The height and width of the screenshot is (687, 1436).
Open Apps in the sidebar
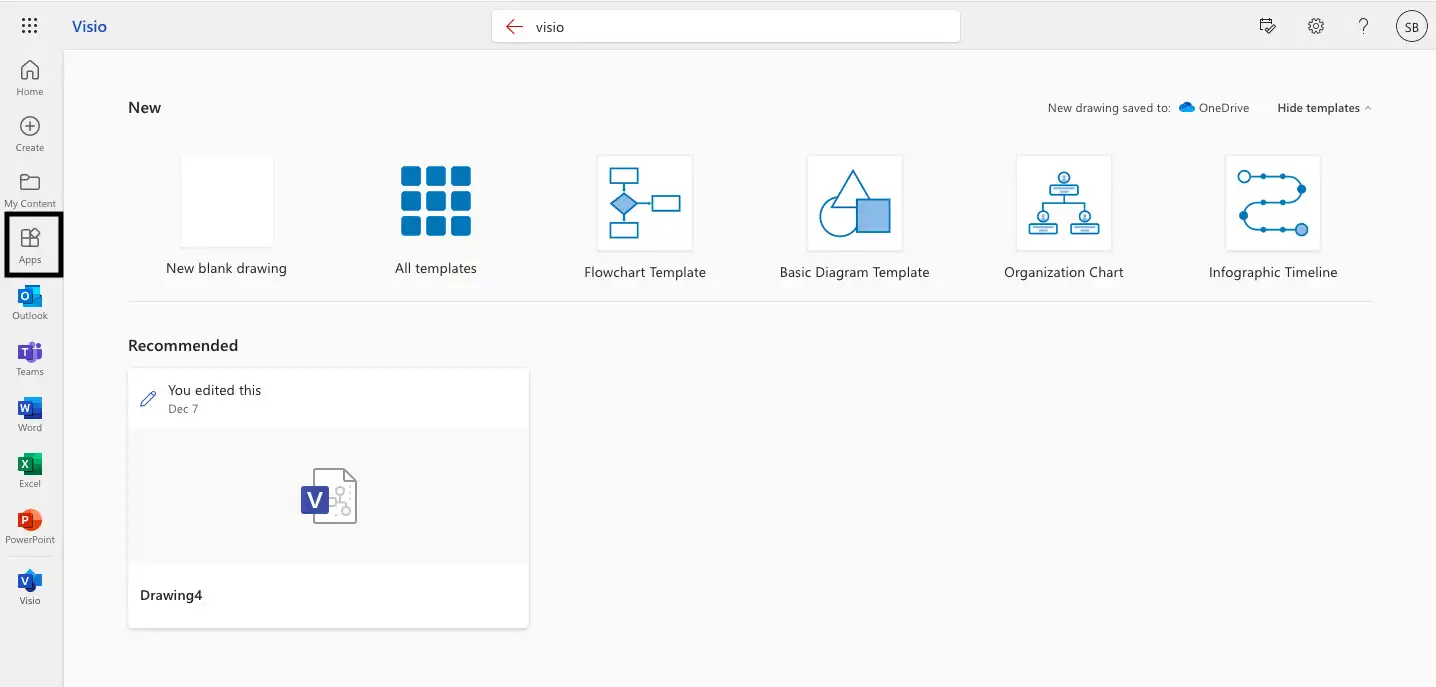tap(30, 245)
